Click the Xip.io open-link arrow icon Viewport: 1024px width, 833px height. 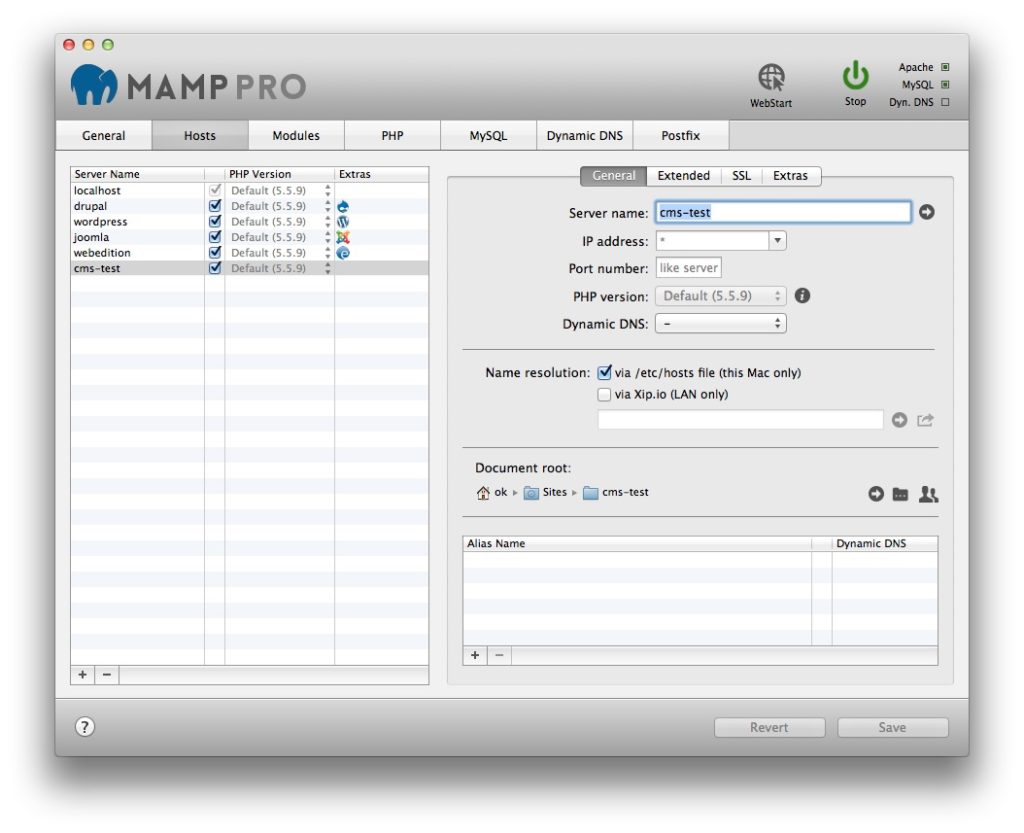(x=900, y=420)
